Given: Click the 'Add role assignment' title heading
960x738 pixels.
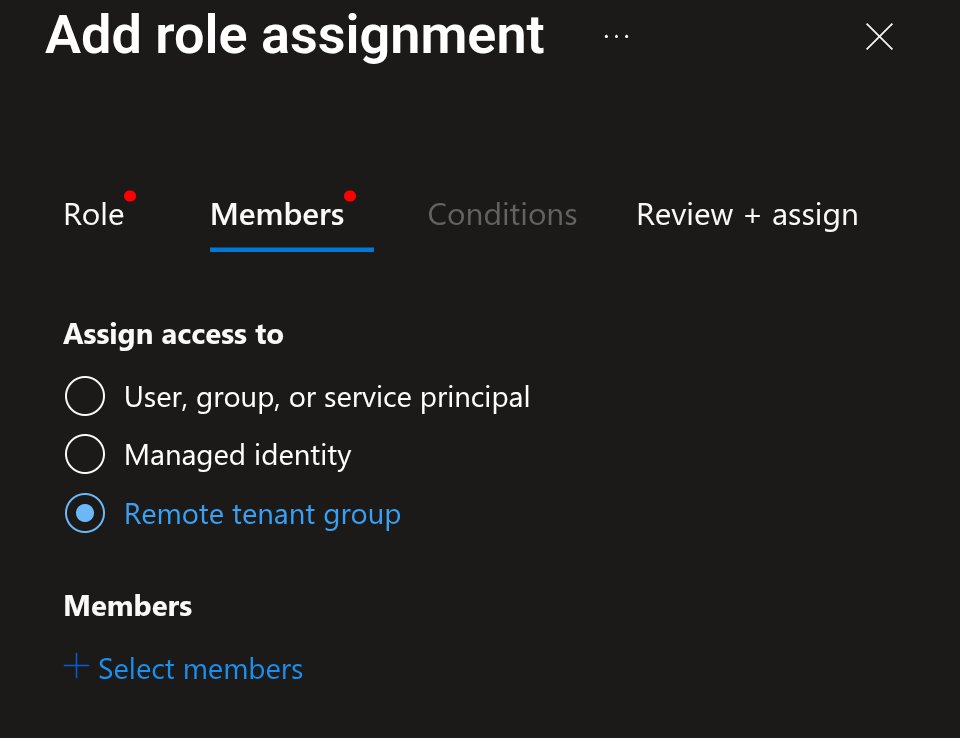Looking at the screenshot, I should (294, 37).
